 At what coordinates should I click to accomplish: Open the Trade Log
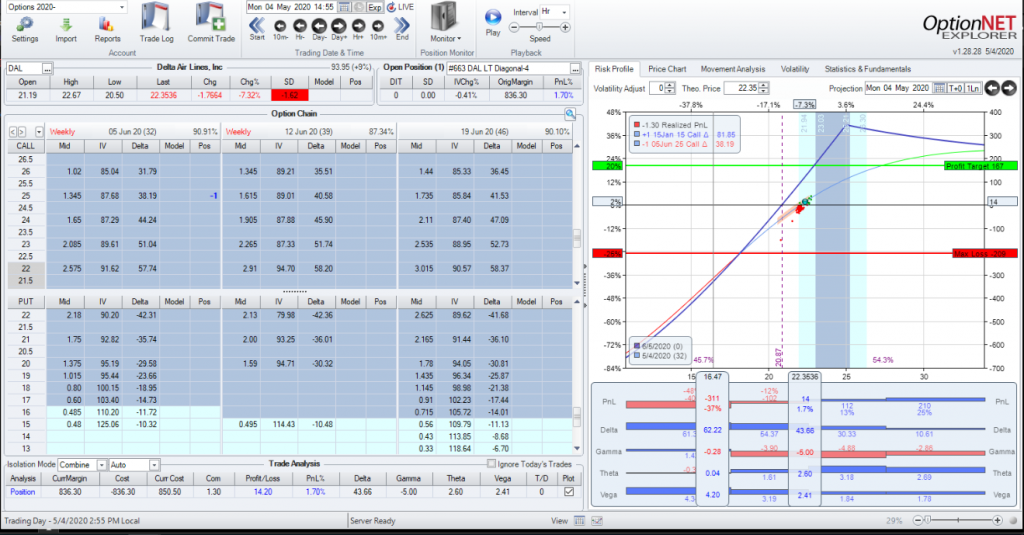pos(156,20)
